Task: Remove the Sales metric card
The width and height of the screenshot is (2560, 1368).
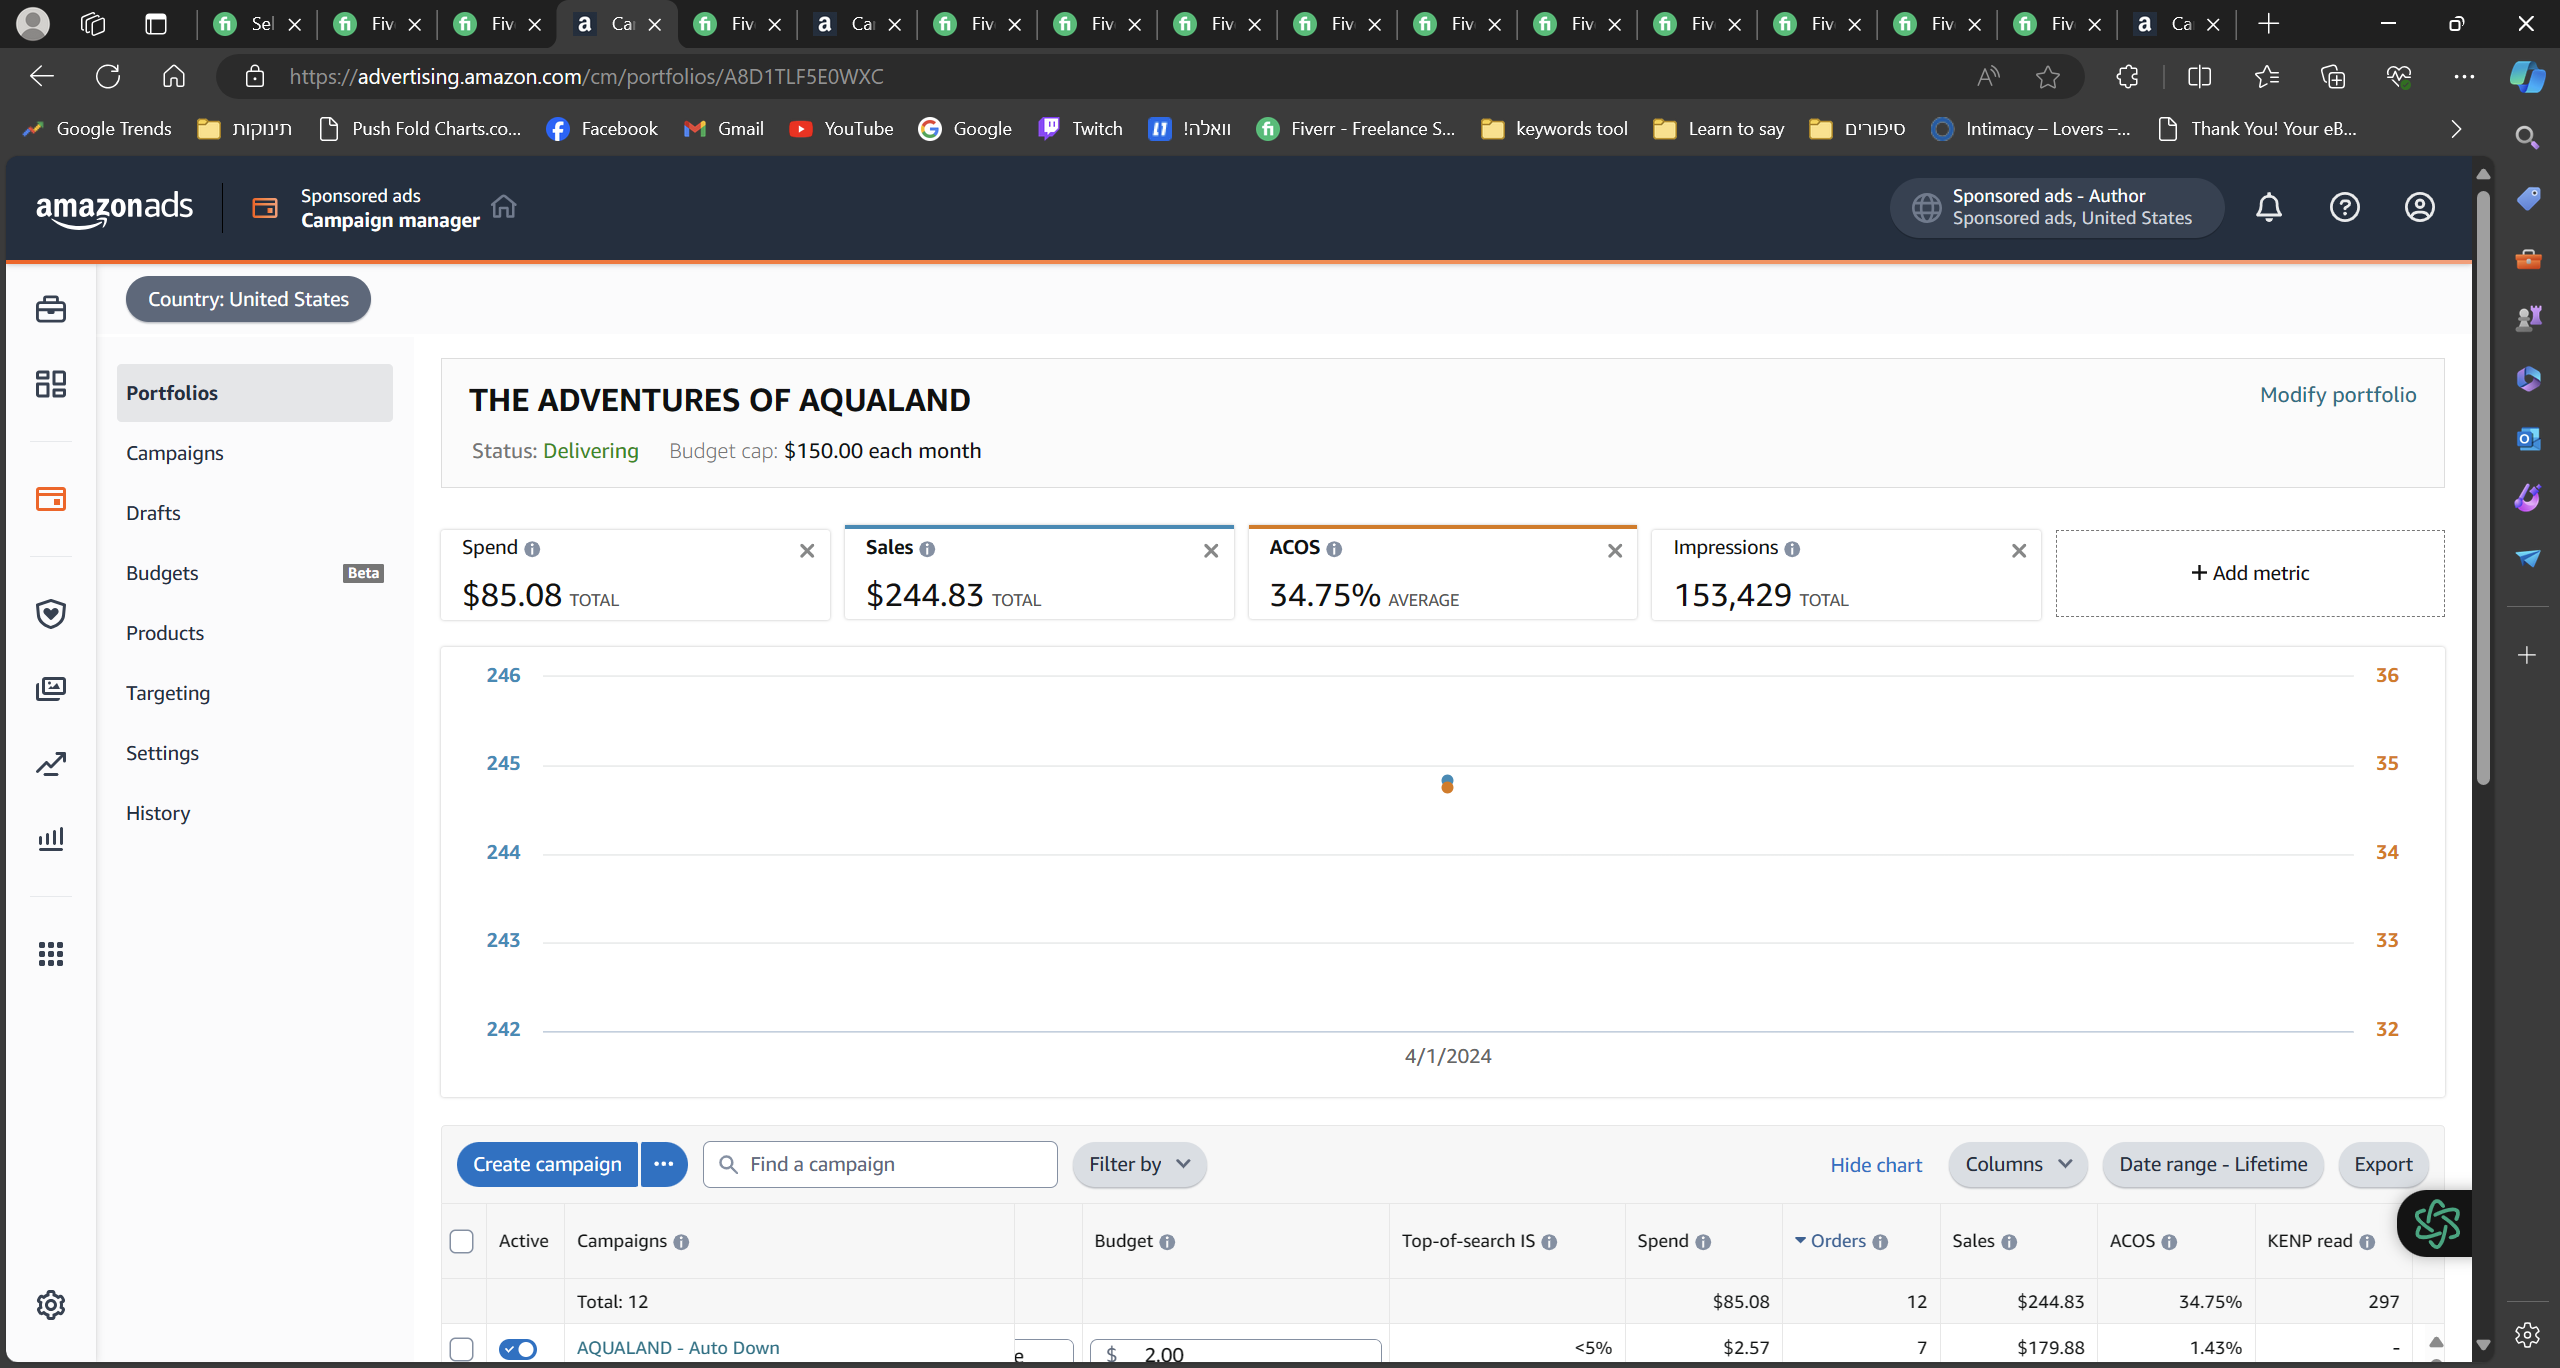Action: (1211, 551)
